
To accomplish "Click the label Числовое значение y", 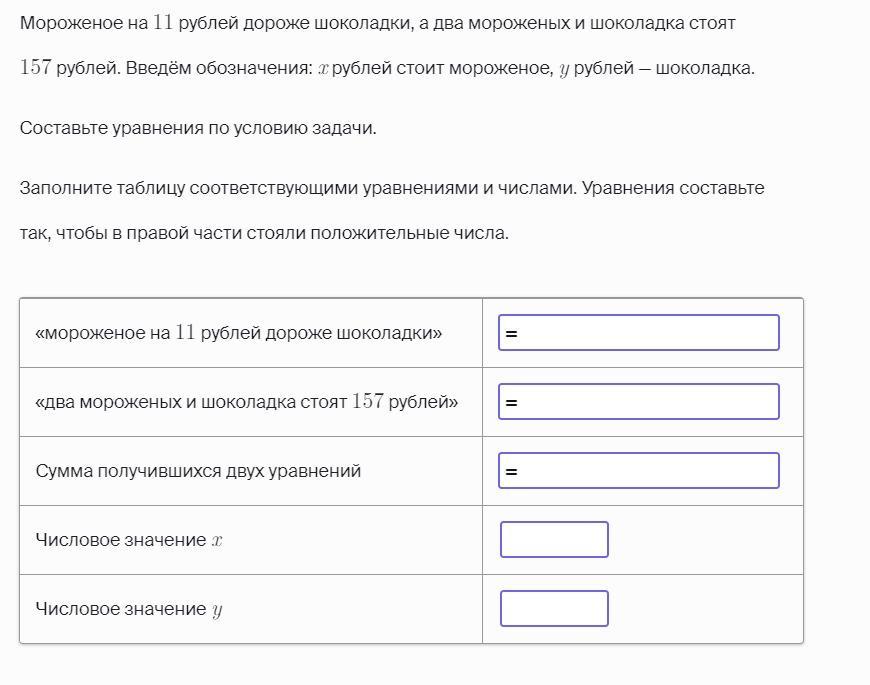I will click(129, 609).
